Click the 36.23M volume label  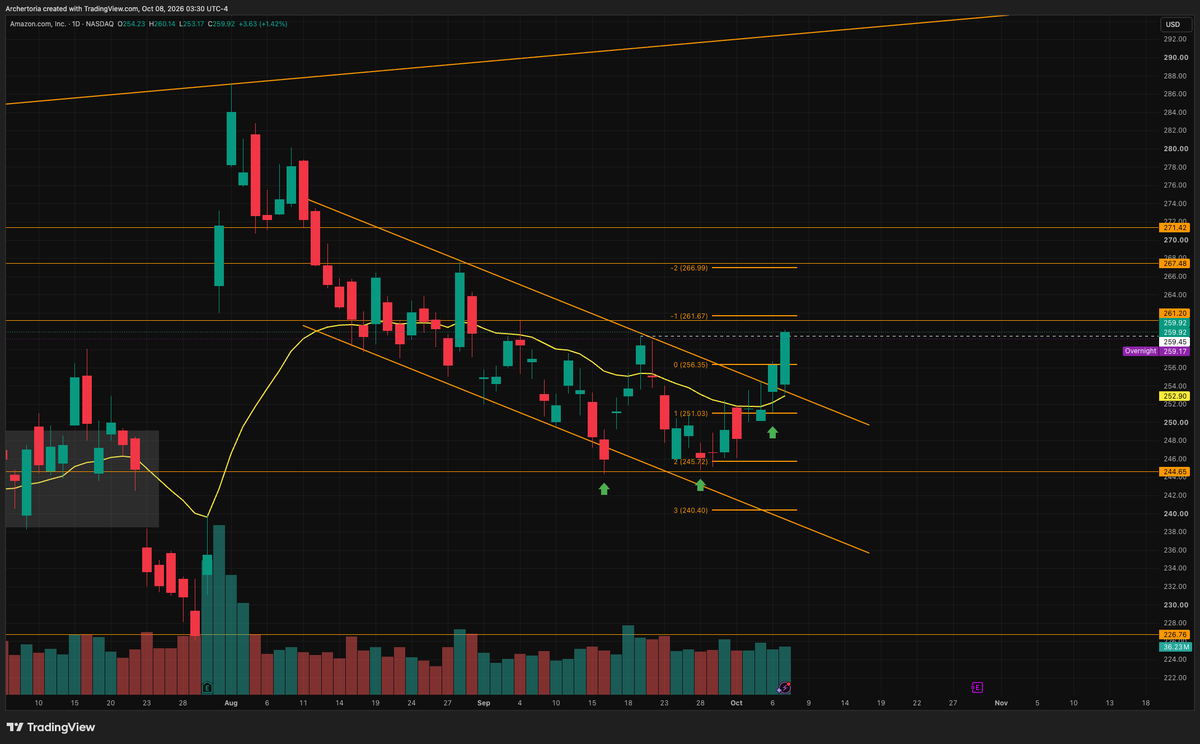[1175, 647]
